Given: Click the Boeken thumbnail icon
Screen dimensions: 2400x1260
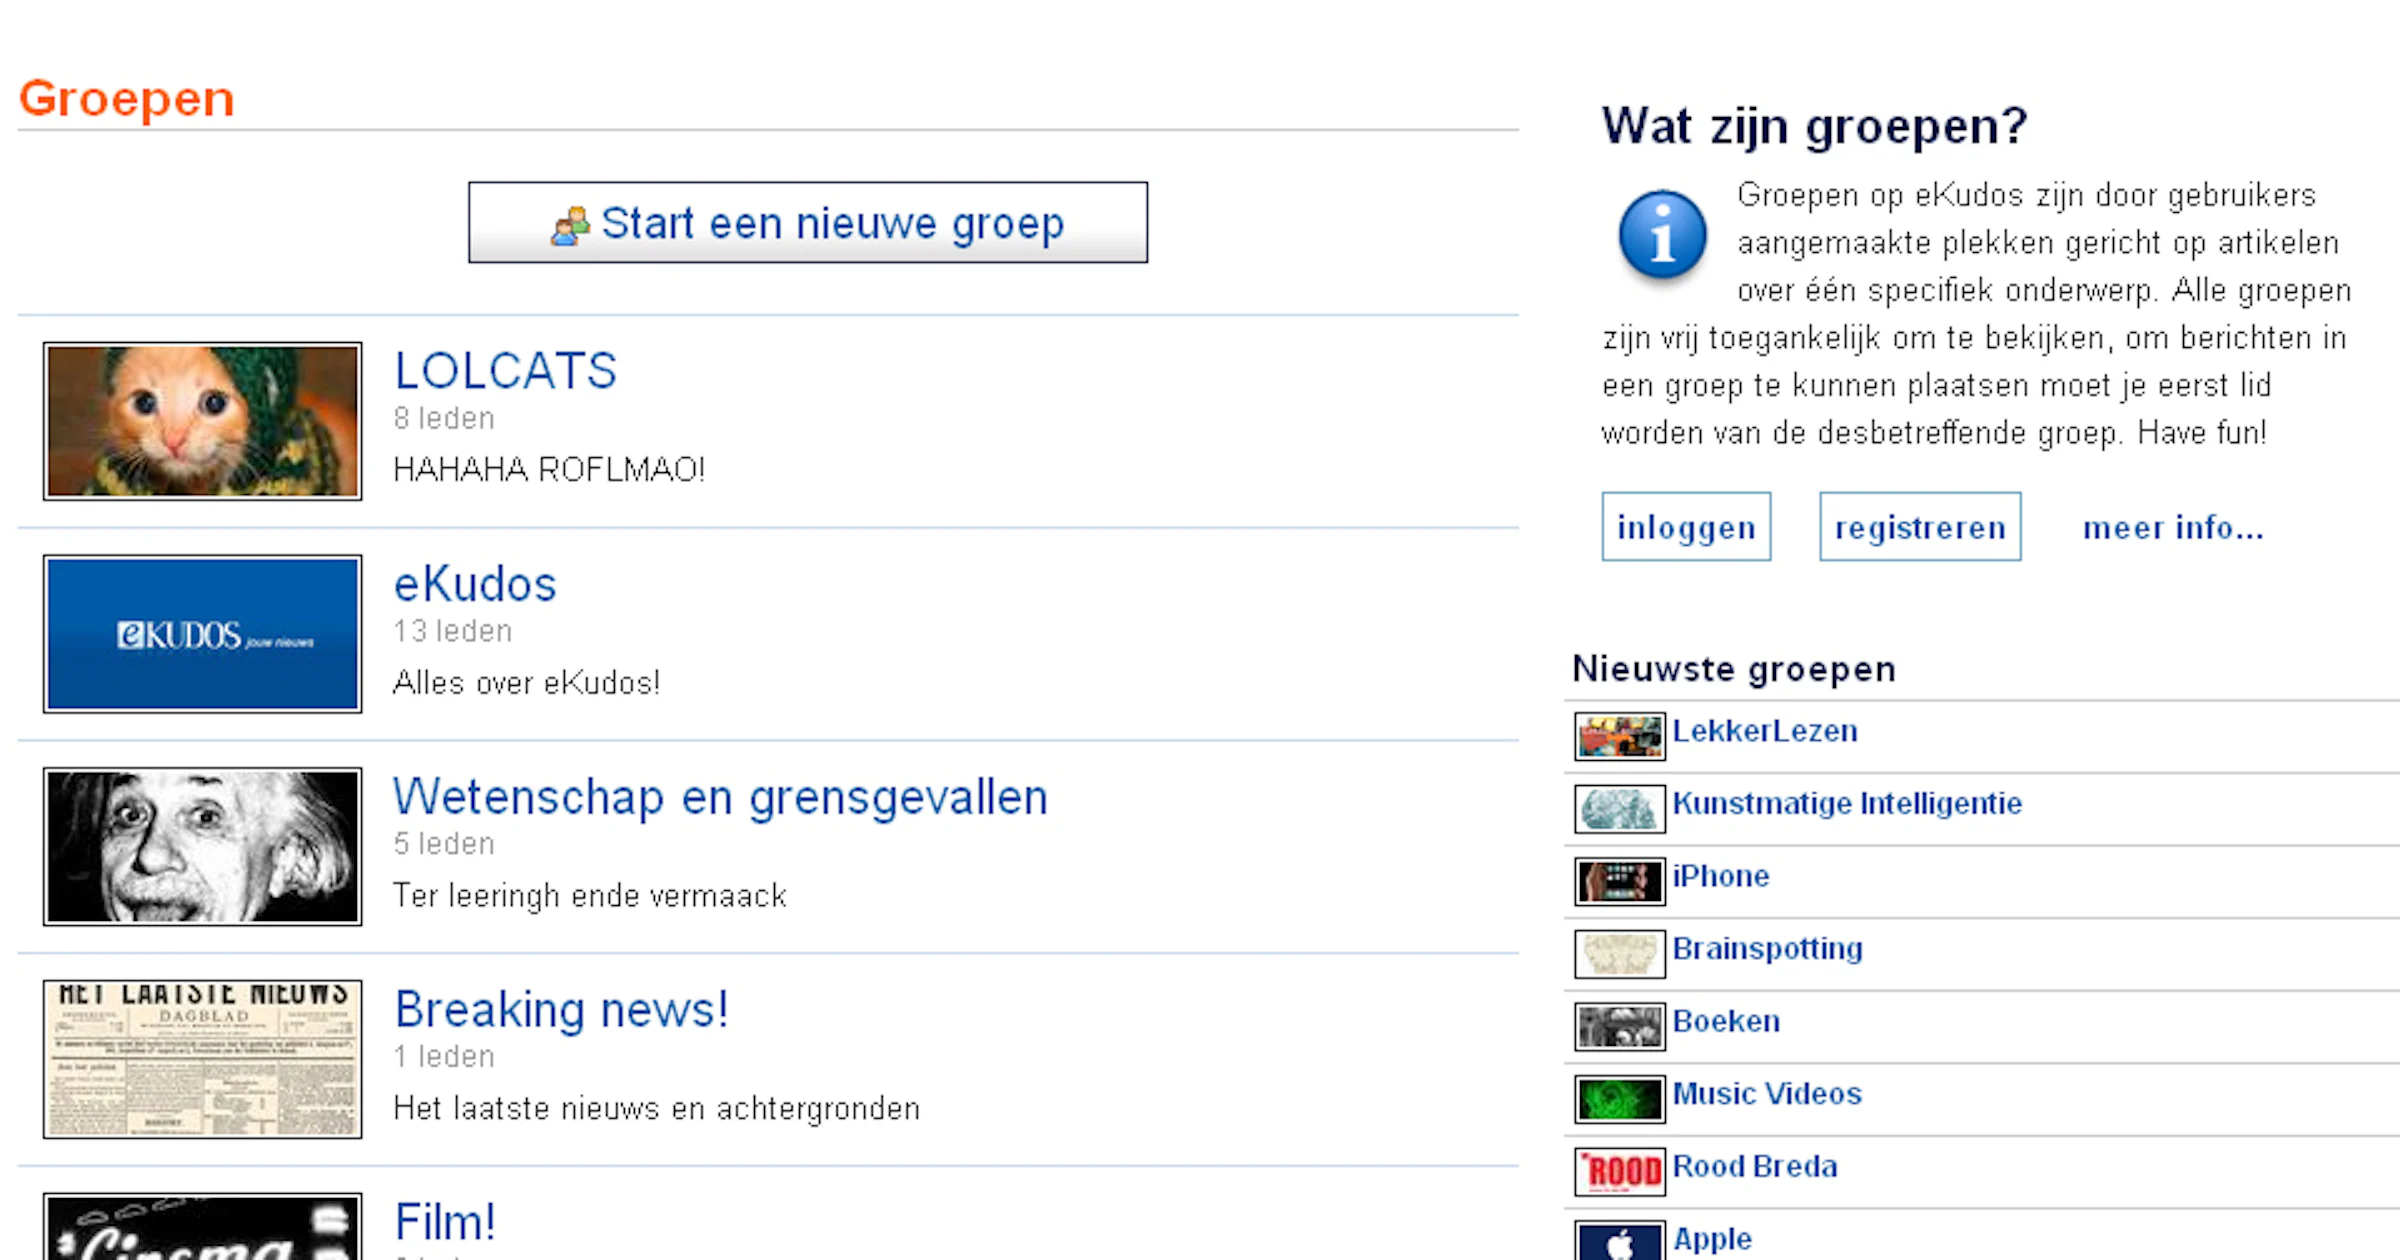Looking at the screenshot, I should (1620, 1027).
